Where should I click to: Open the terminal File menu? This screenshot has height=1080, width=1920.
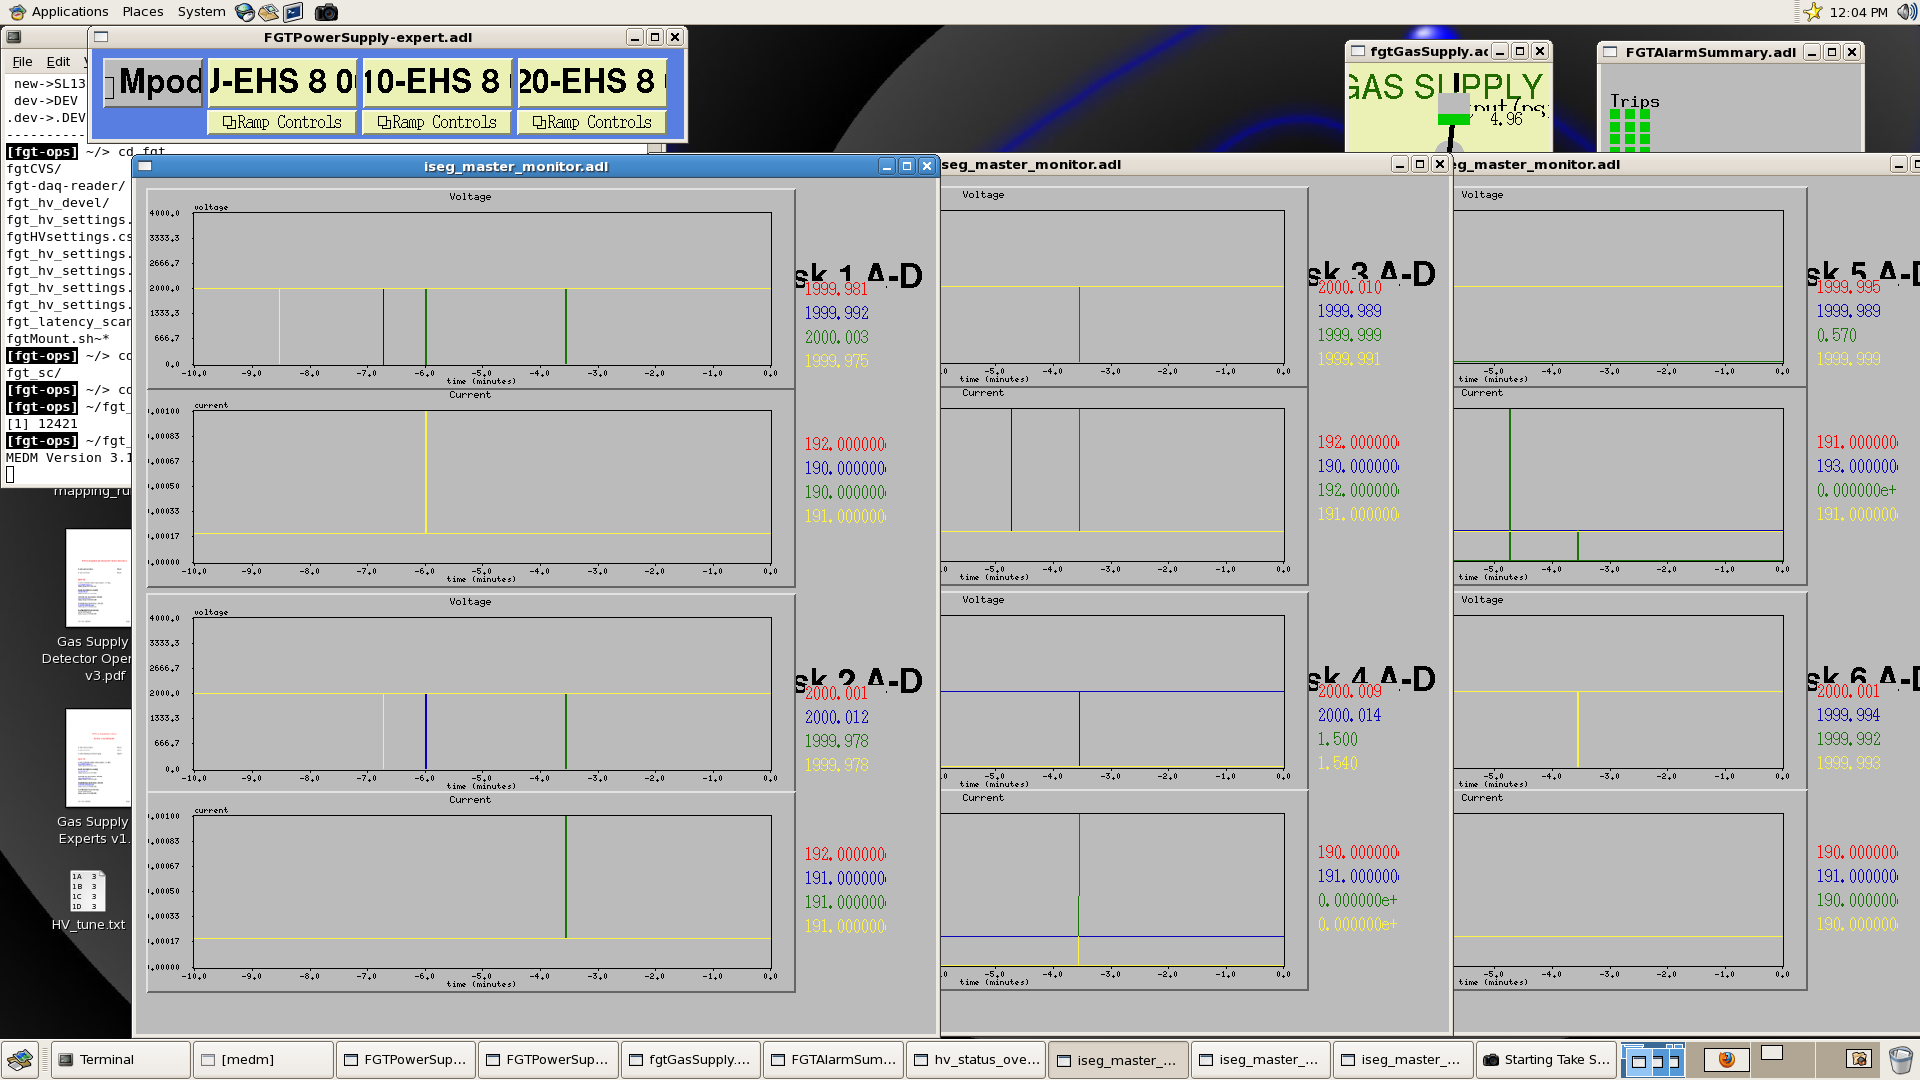point(22,62)
